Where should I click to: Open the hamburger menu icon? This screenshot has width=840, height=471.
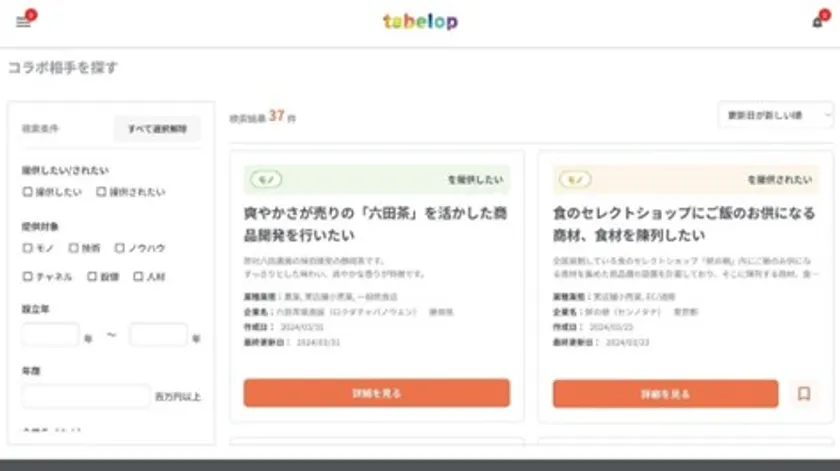[23, 22]
